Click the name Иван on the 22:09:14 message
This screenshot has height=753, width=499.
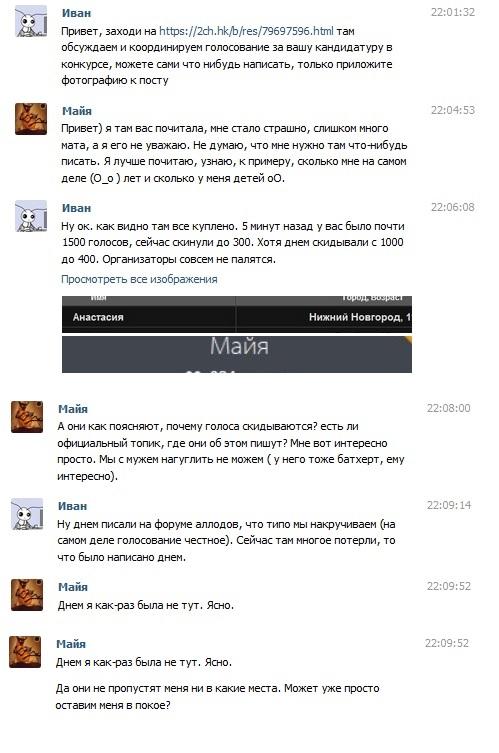coord(73,506)
